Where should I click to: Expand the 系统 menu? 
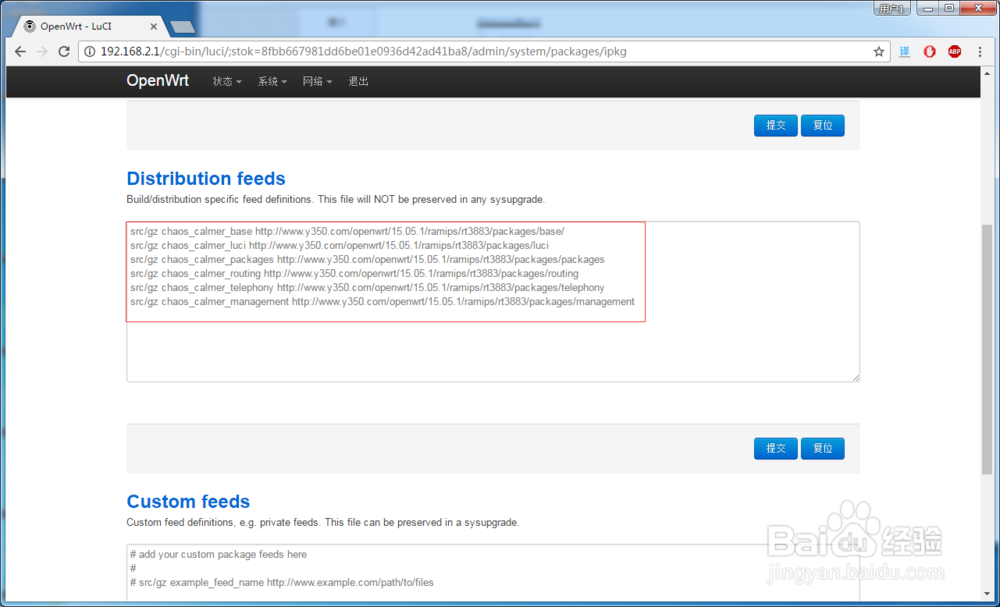[x=272, y=82]
